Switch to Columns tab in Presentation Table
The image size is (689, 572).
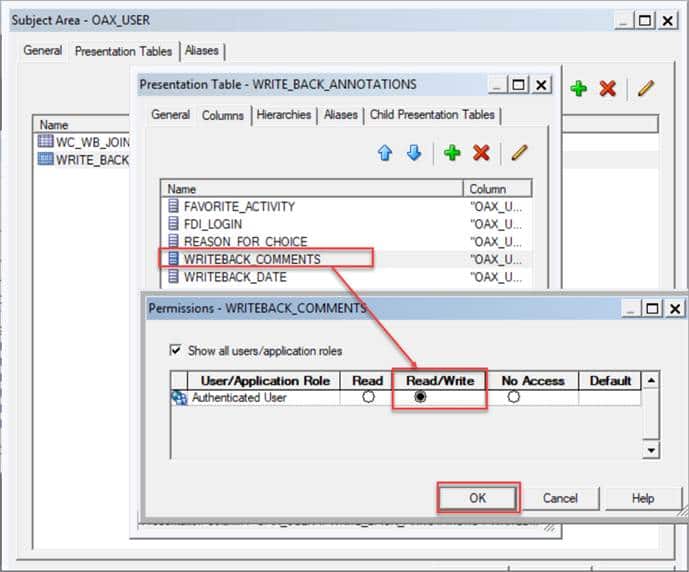(223, 116)
